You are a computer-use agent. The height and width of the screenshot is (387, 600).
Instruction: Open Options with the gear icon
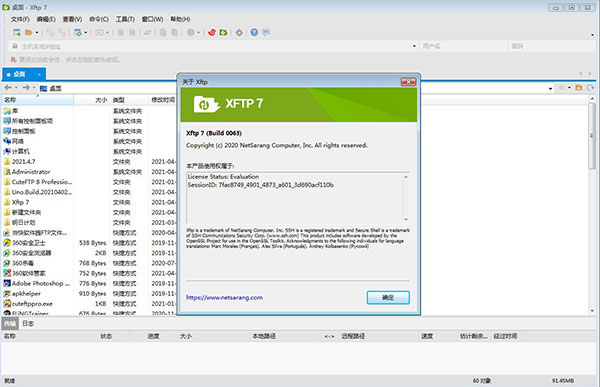click(x=239, y=33)
